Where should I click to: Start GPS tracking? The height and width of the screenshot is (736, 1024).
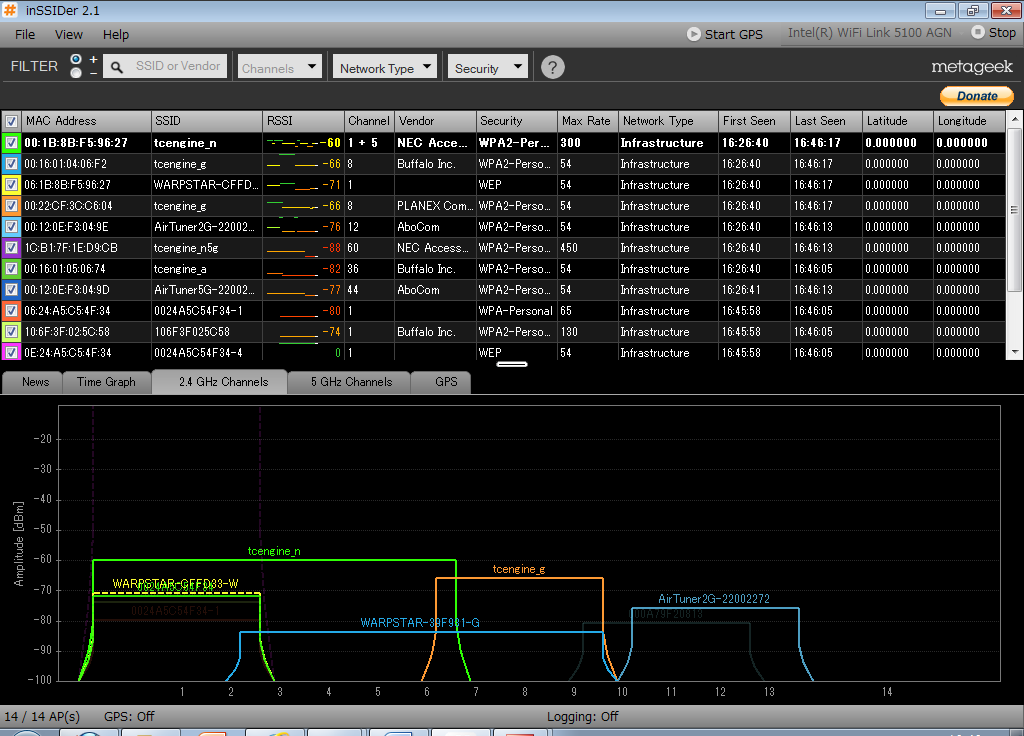(724, 34)
